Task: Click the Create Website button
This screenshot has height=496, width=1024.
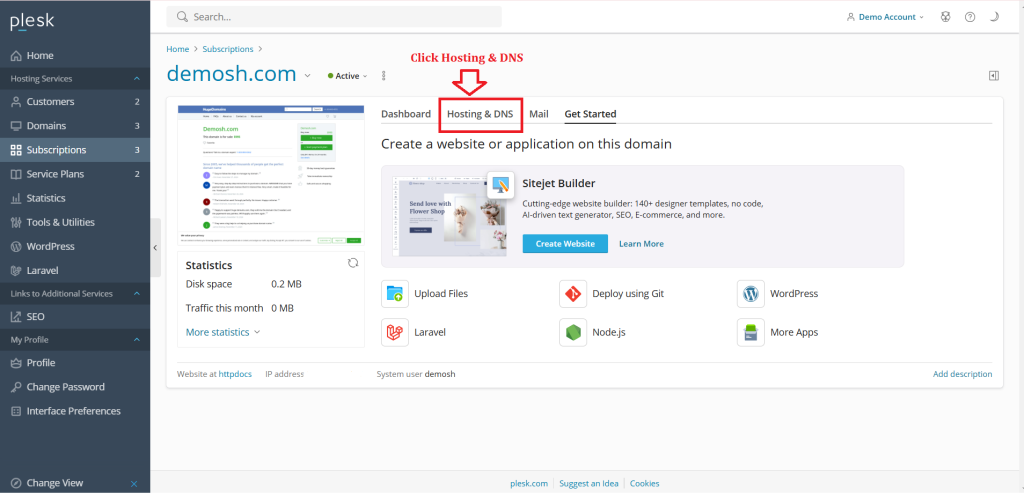Action: click(x=566, y=243)
